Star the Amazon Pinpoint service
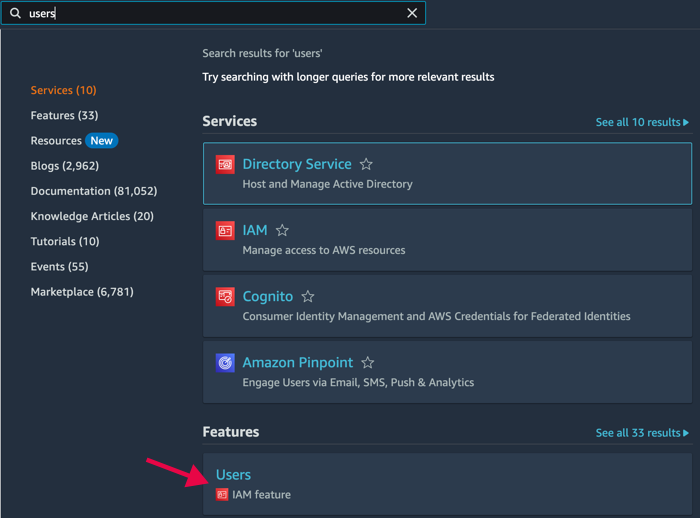The width and height of the screenshot is (700, 518). (368, 363)
